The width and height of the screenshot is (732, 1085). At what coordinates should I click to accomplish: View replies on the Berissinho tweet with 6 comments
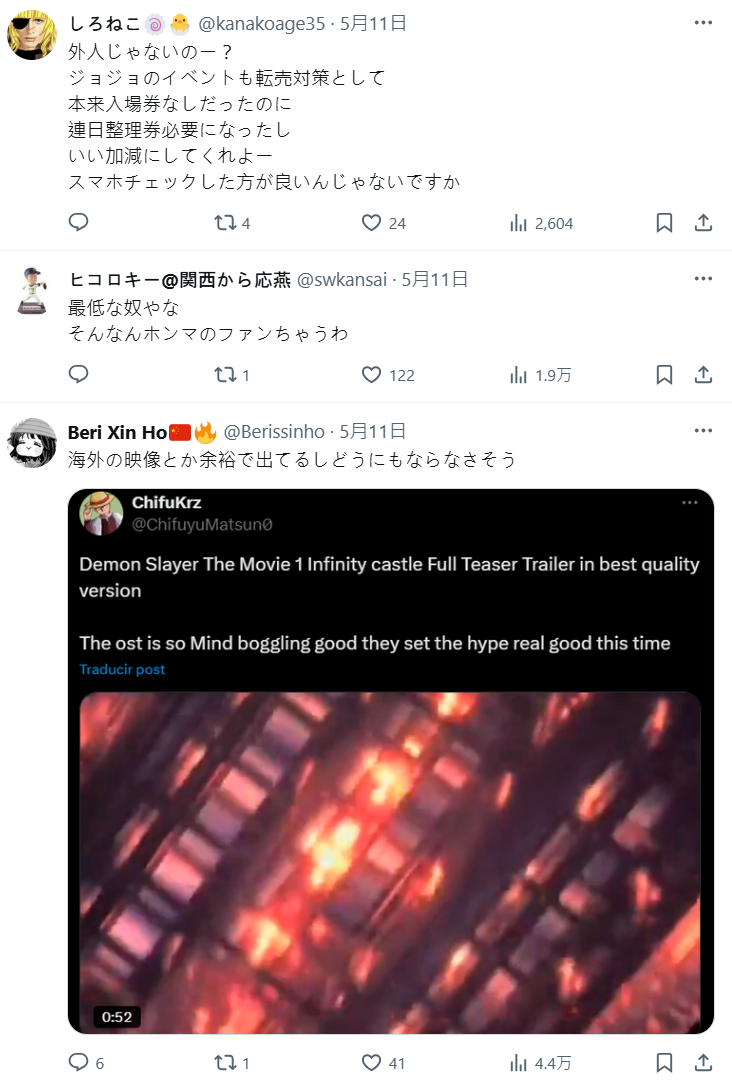(86, 1062)
